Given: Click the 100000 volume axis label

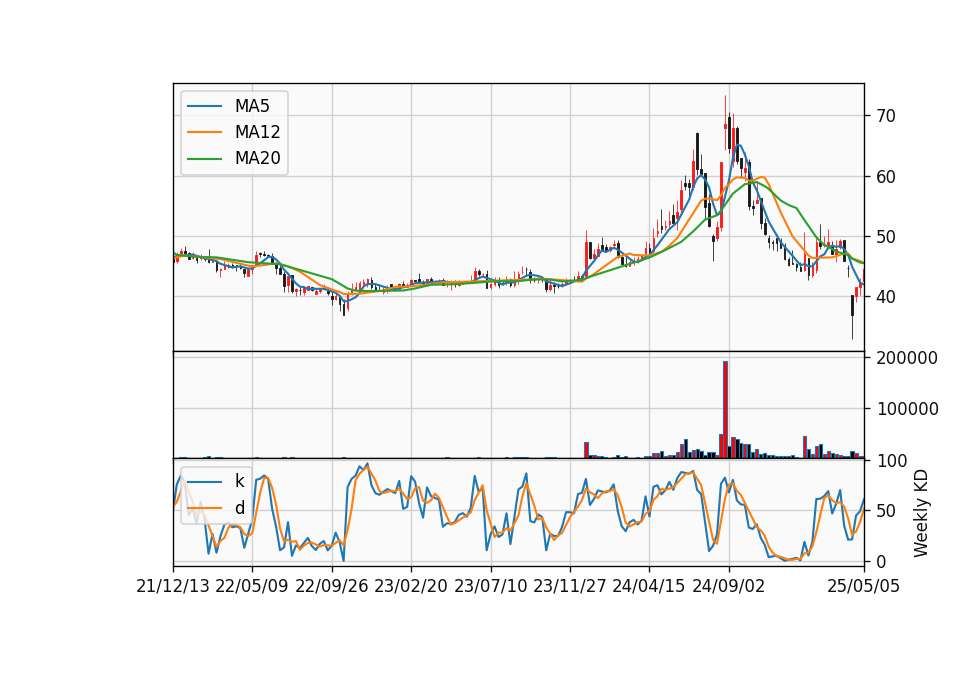Looking at the screenshot, I should (x=907, y=409).
